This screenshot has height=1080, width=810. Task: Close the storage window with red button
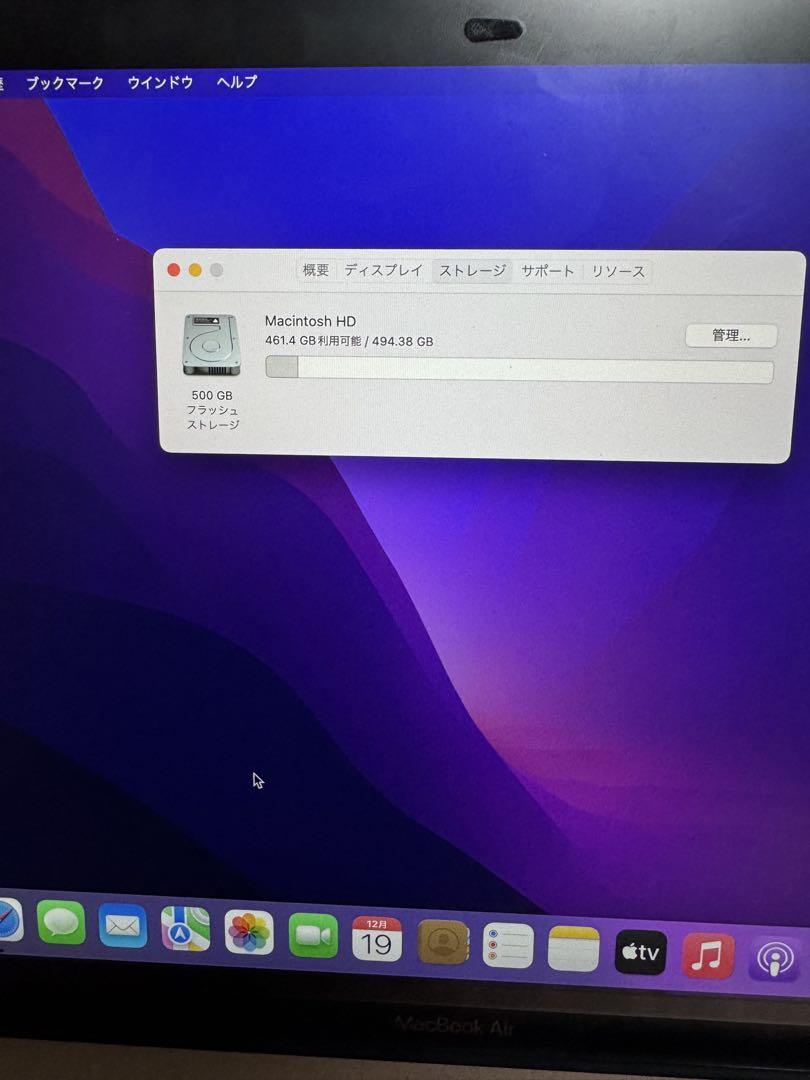[x=174, y=270]
